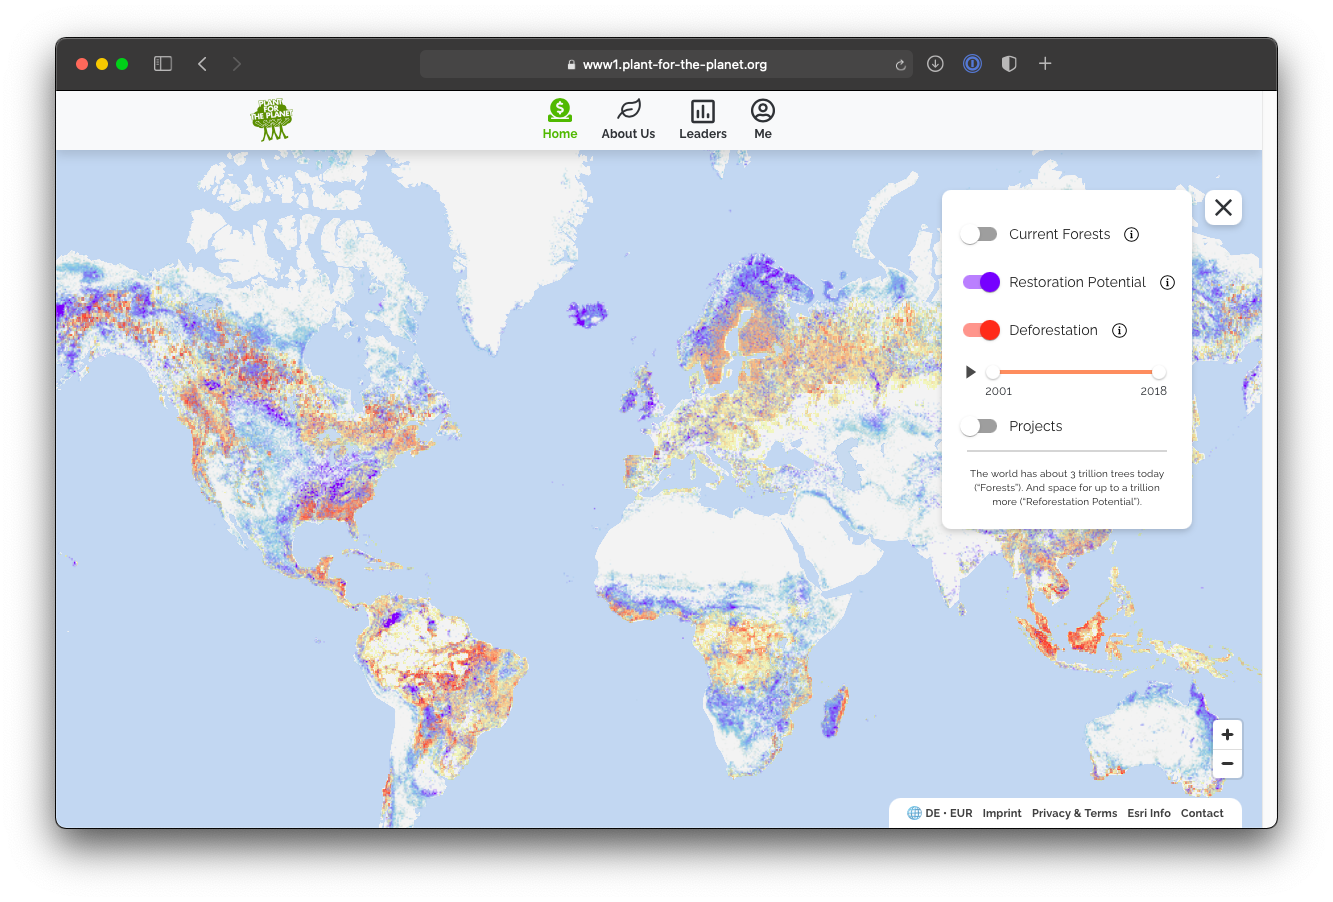Open the Imprint link
The width and height of the screenshot is (1333, 902).
click(x=1002, y=813)
